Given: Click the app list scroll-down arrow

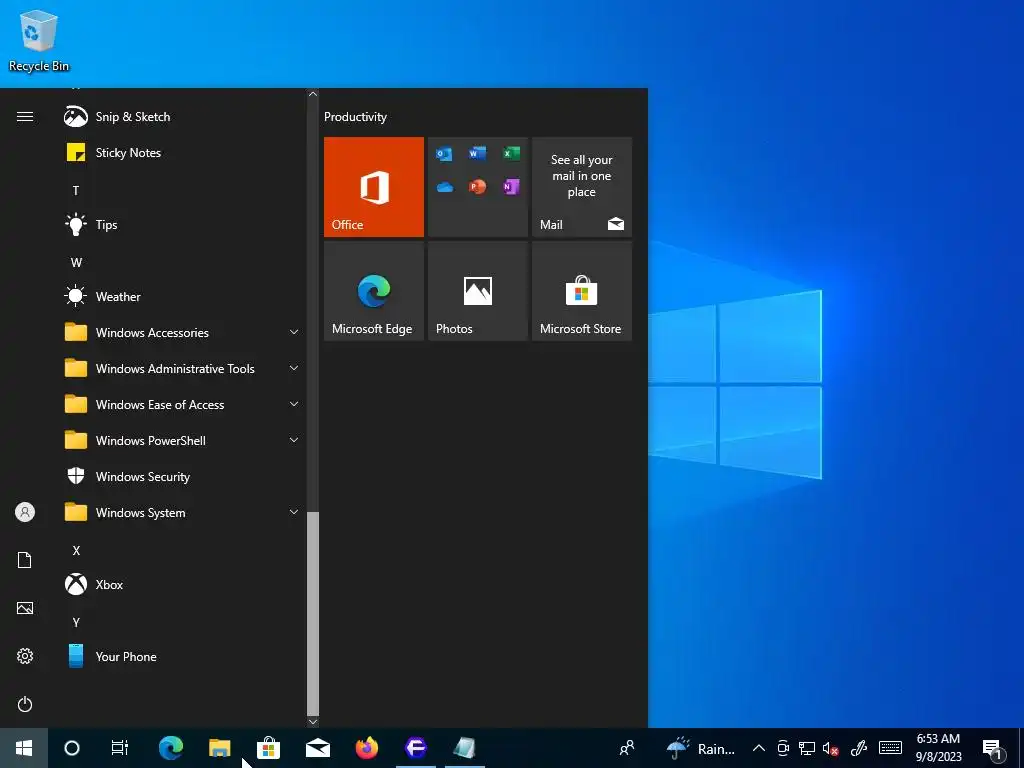Looking at the screenshot, I should [x=313, y=722].
